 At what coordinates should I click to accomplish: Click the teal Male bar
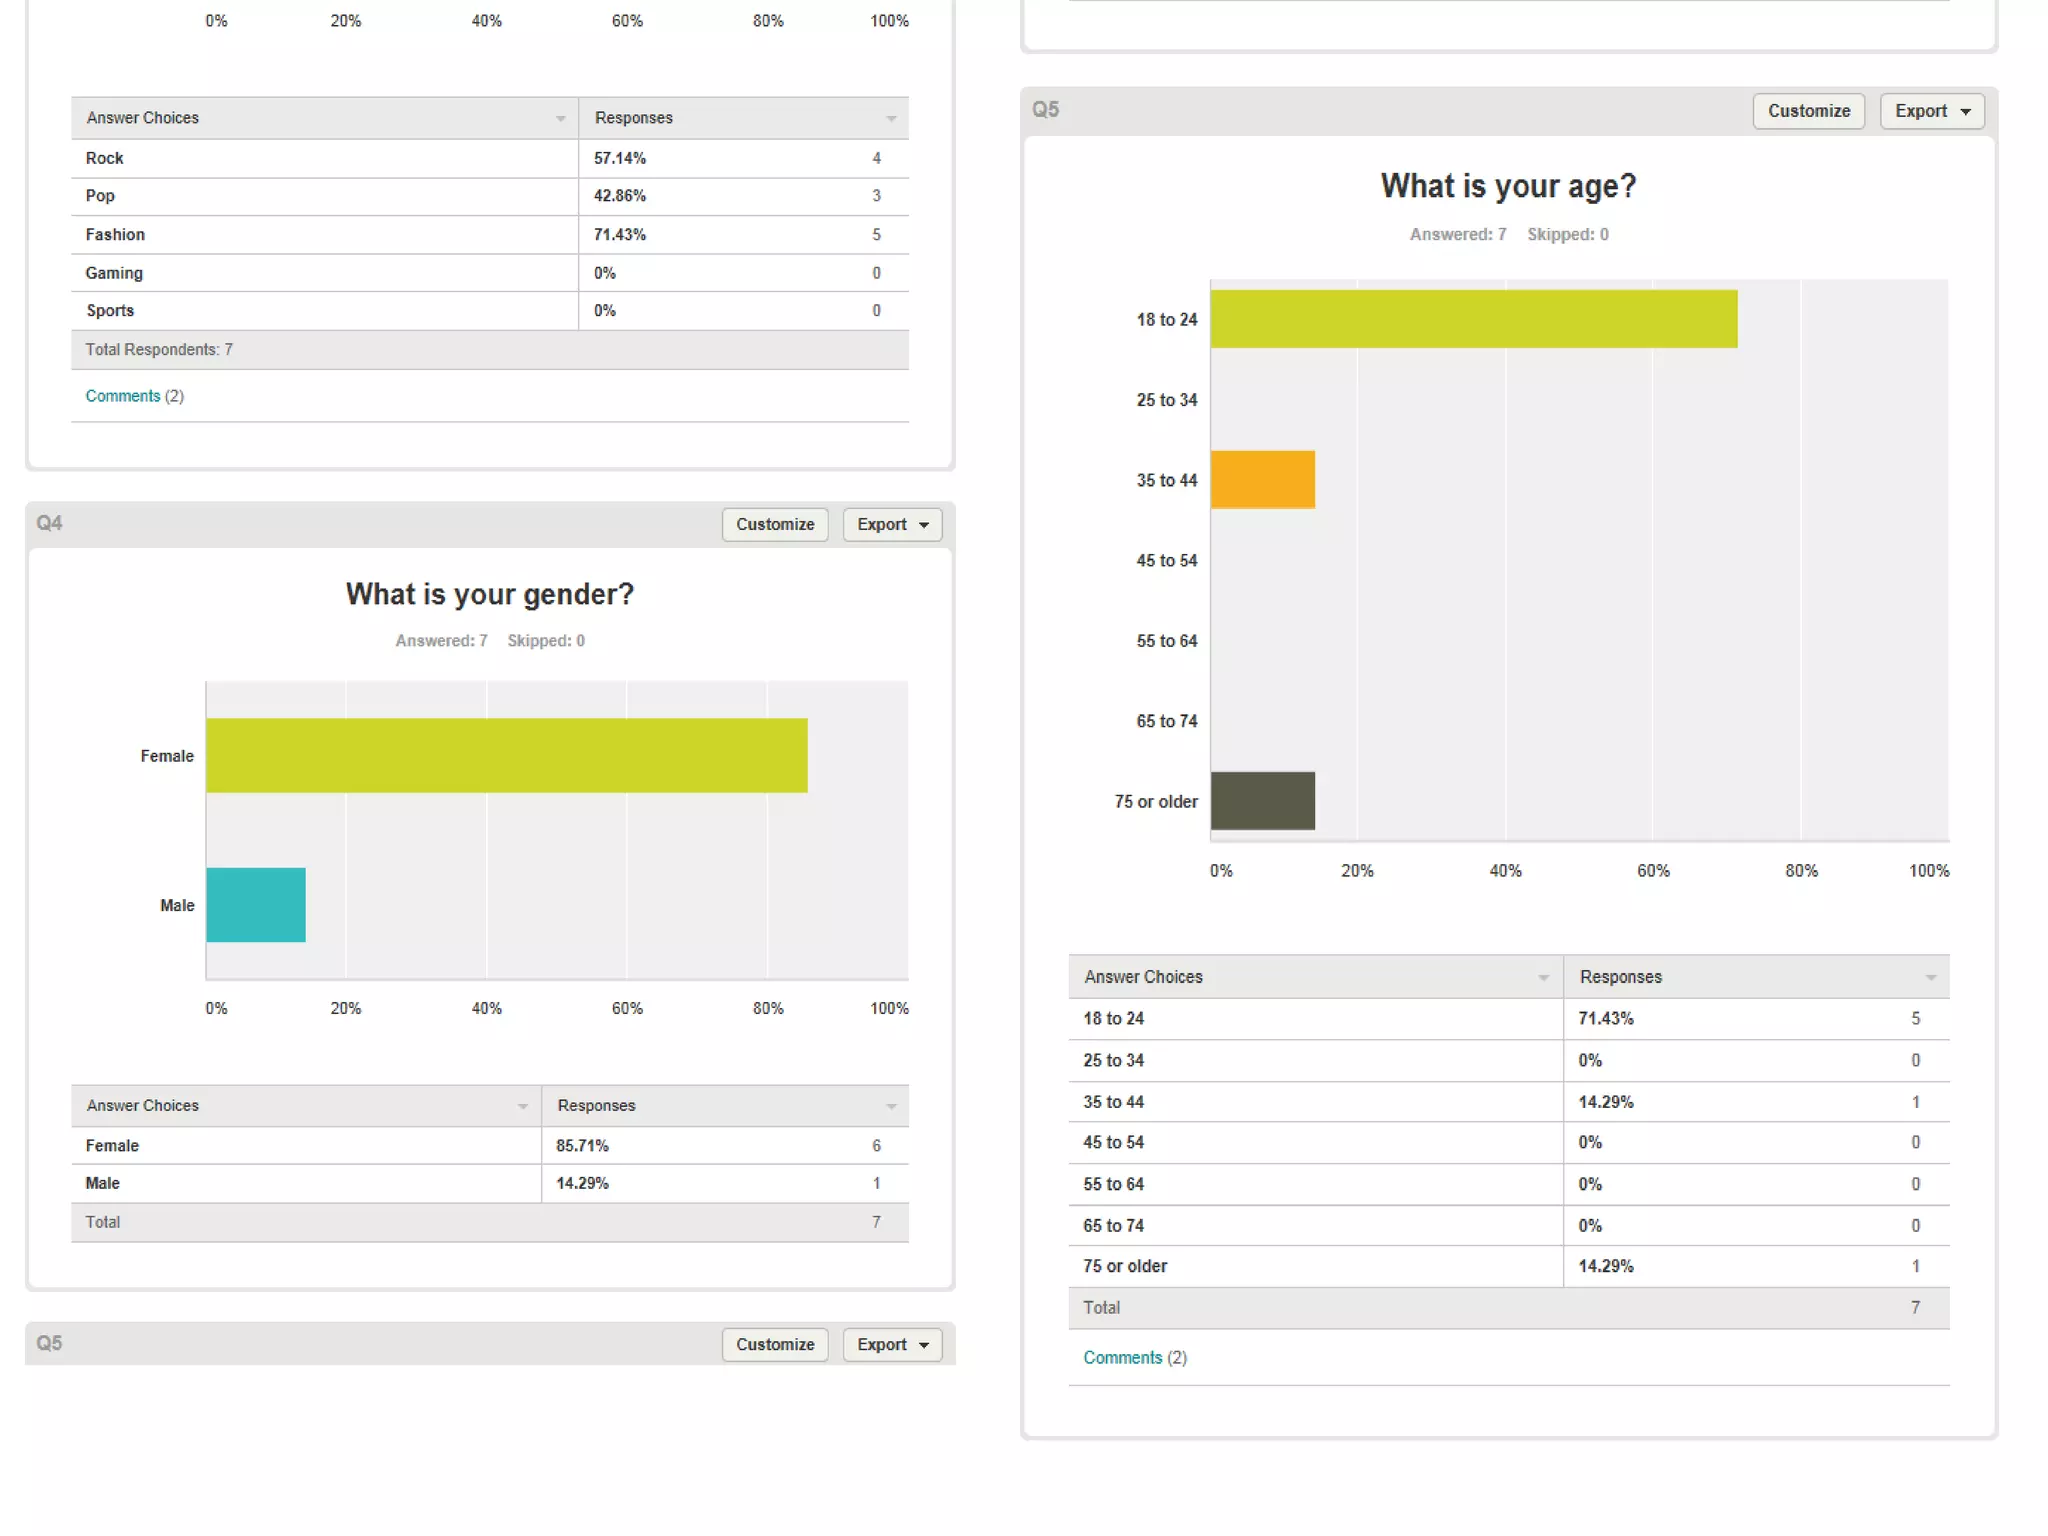click(x=256, y=904)
